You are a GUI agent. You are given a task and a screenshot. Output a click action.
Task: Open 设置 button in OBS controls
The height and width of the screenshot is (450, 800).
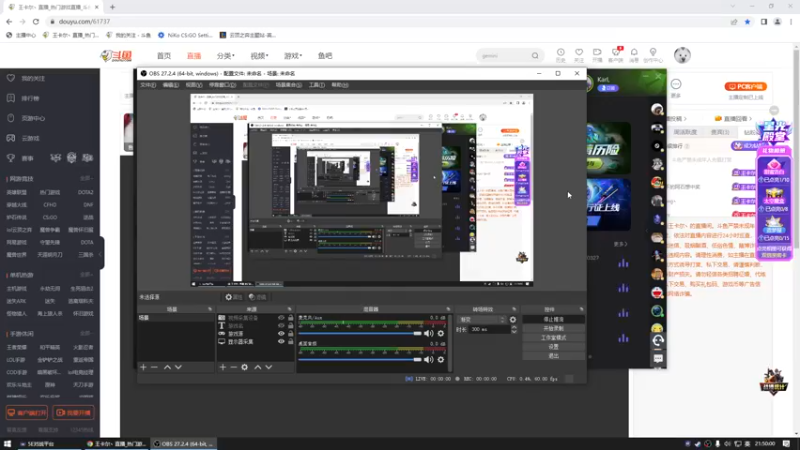click(554, 347)
